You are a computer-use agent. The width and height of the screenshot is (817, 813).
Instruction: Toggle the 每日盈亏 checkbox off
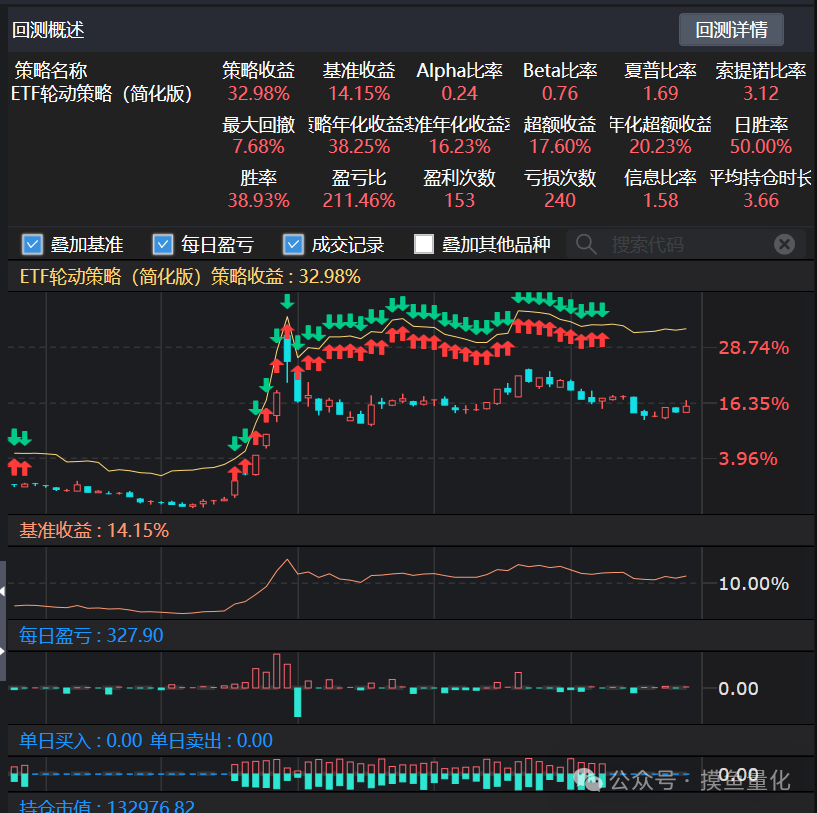(163, 244)
